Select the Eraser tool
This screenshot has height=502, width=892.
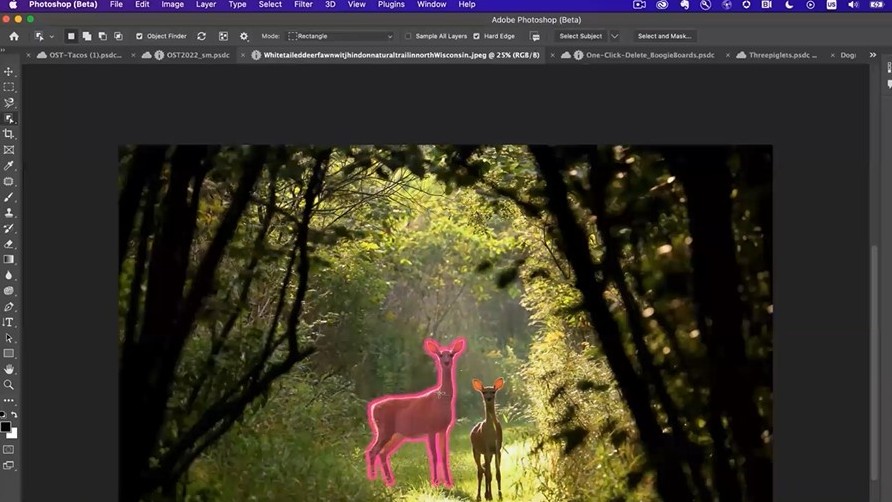point(9,244)
